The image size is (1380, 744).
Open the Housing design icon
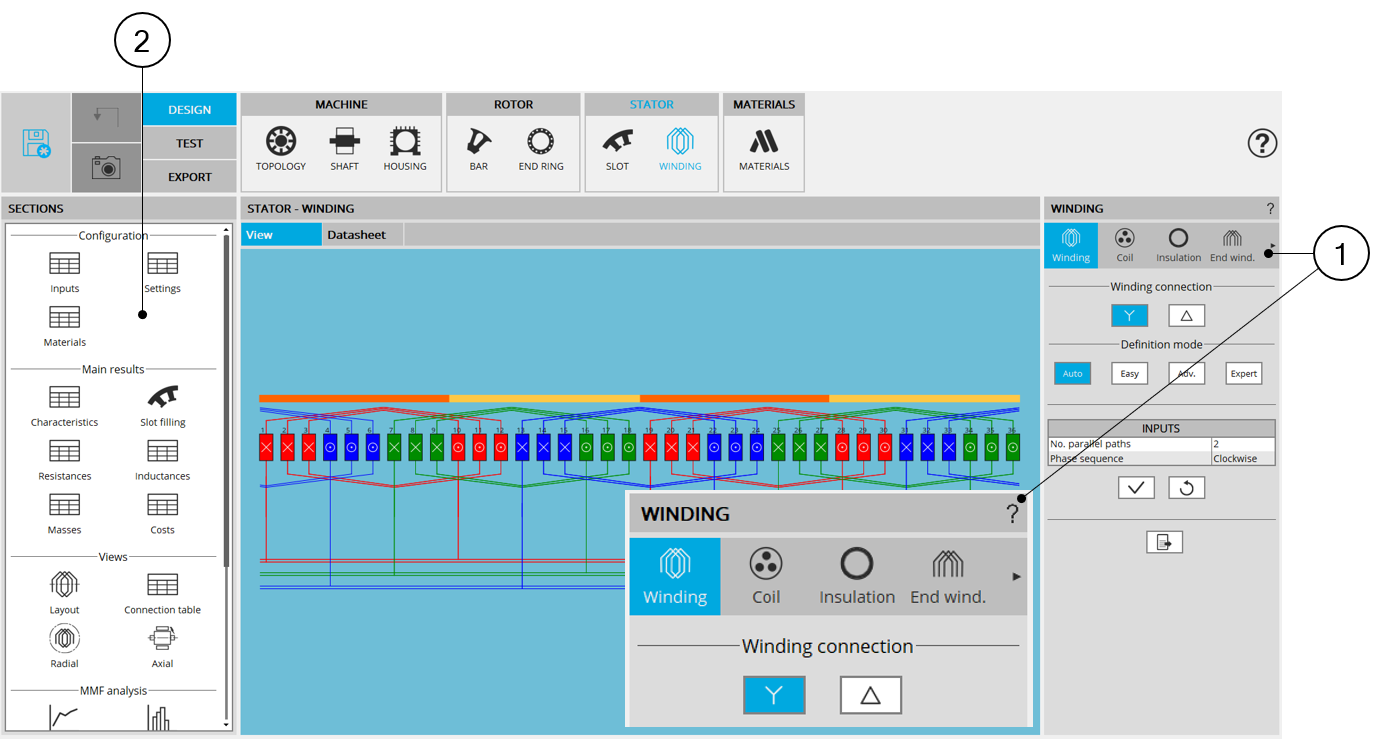click(405, 148)
